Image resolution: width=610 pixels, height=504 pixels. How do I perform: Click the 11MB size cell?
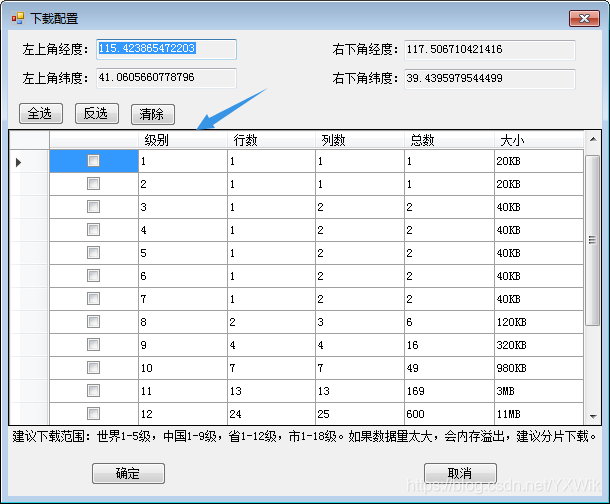tap(539, 414)
